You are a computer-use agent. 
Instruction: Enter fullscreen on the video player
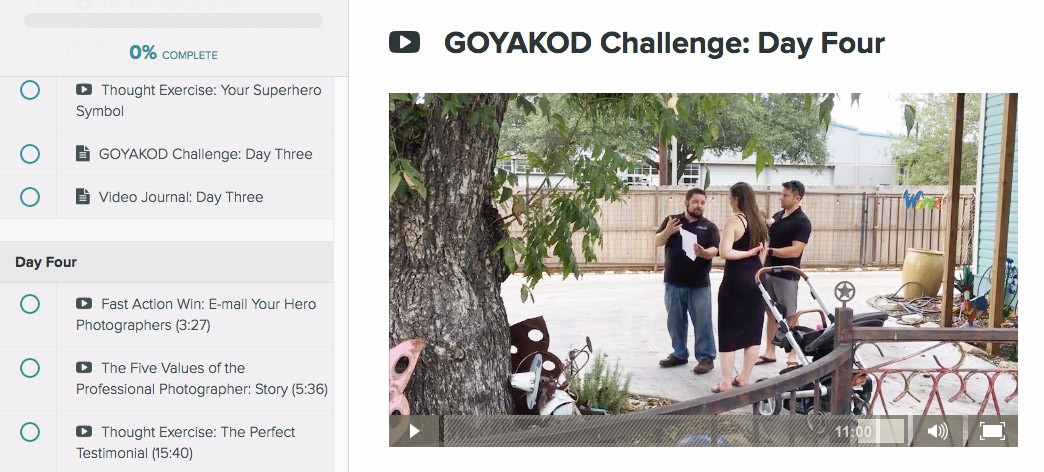pos(991,431)
